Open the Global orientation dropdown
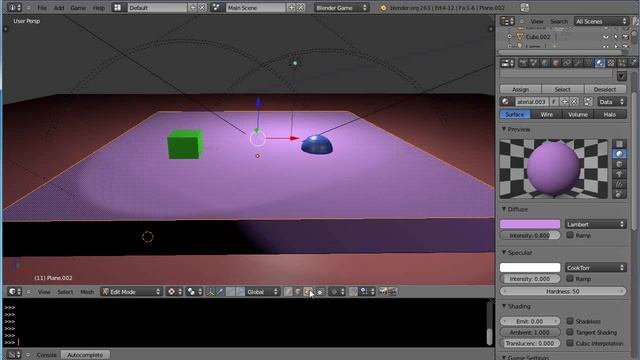This screenshot has width=640, height=360. 262,292
